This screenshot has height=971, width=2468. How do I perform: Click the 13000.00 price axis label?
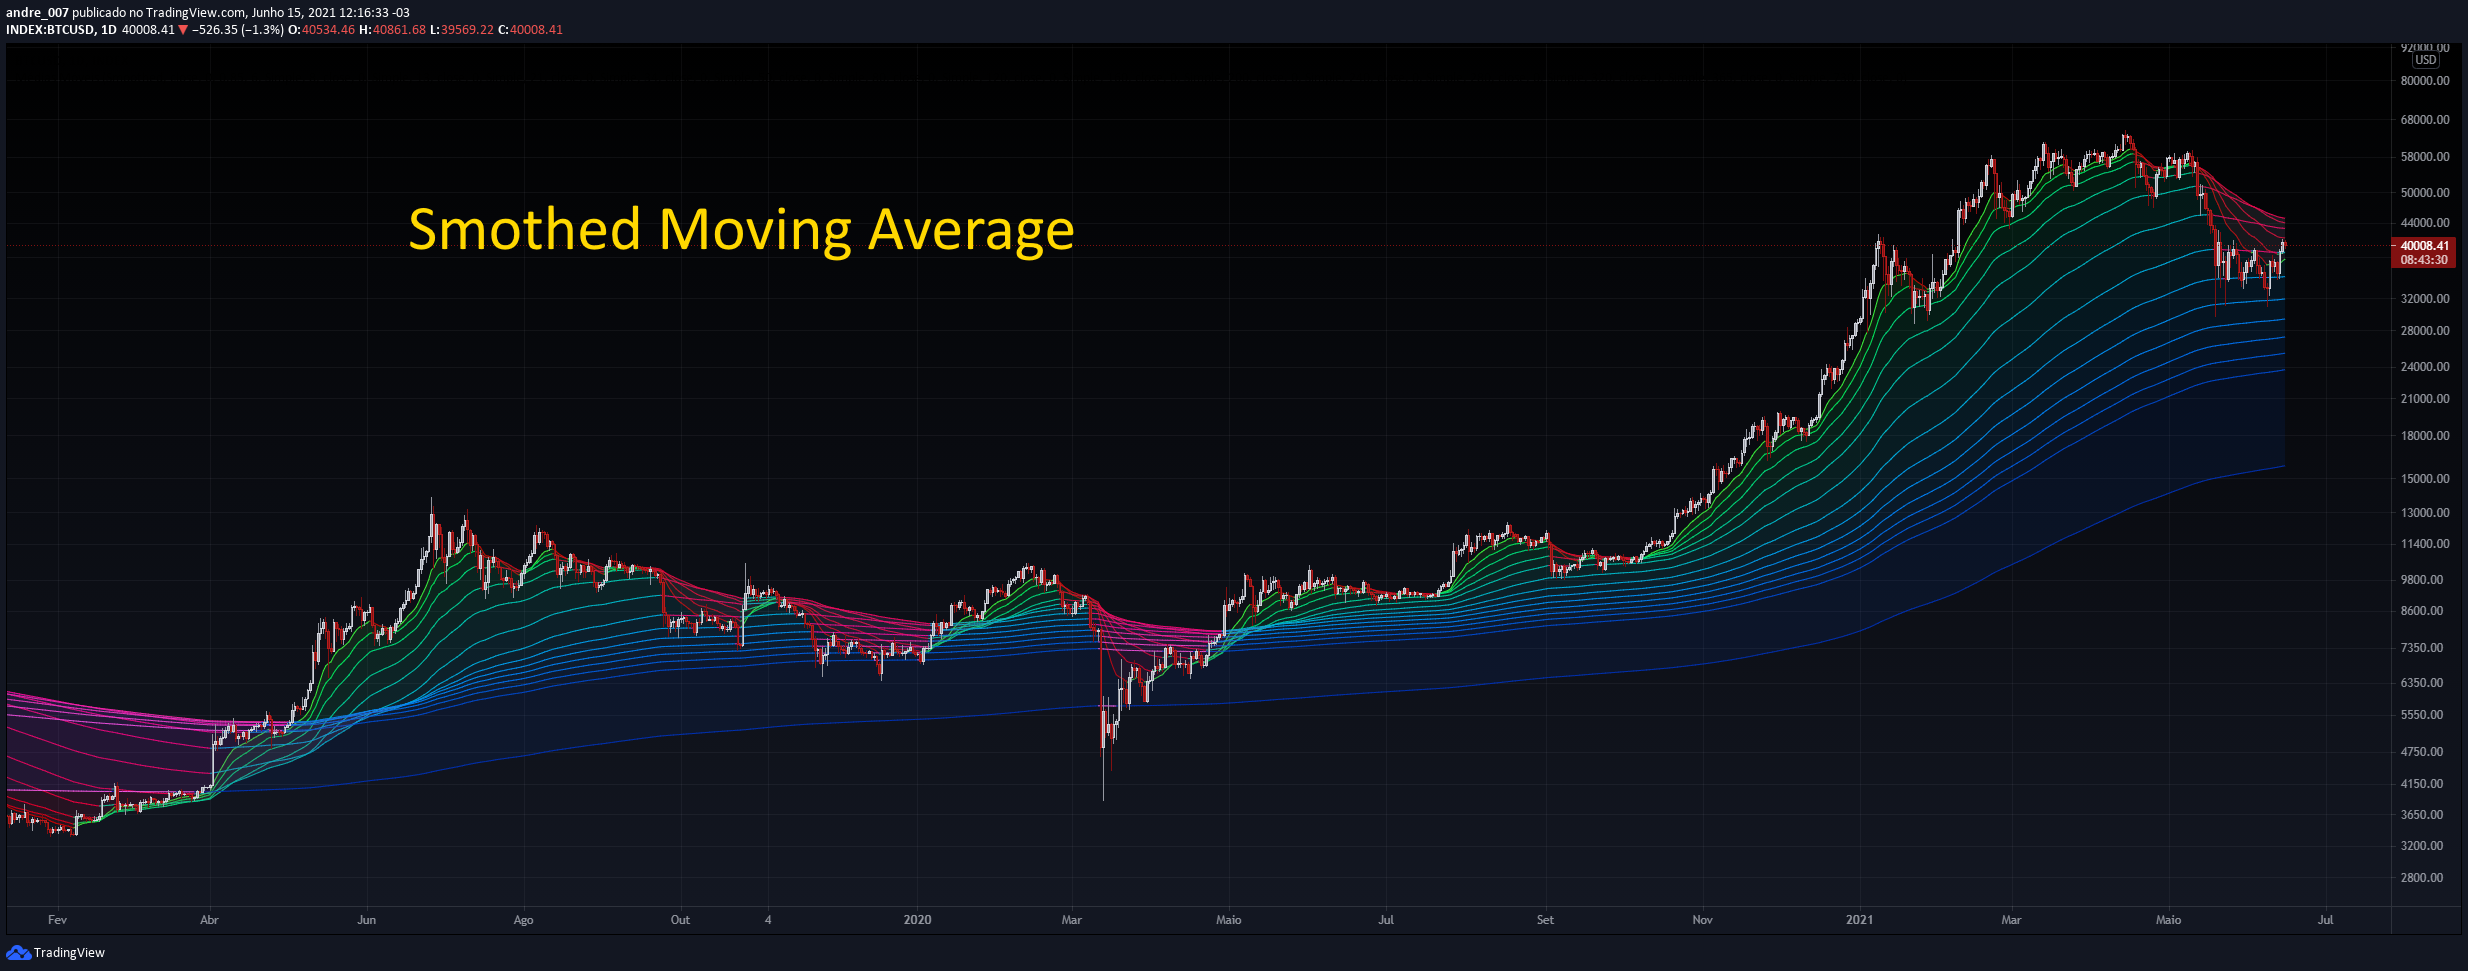tap(2425, 513)
